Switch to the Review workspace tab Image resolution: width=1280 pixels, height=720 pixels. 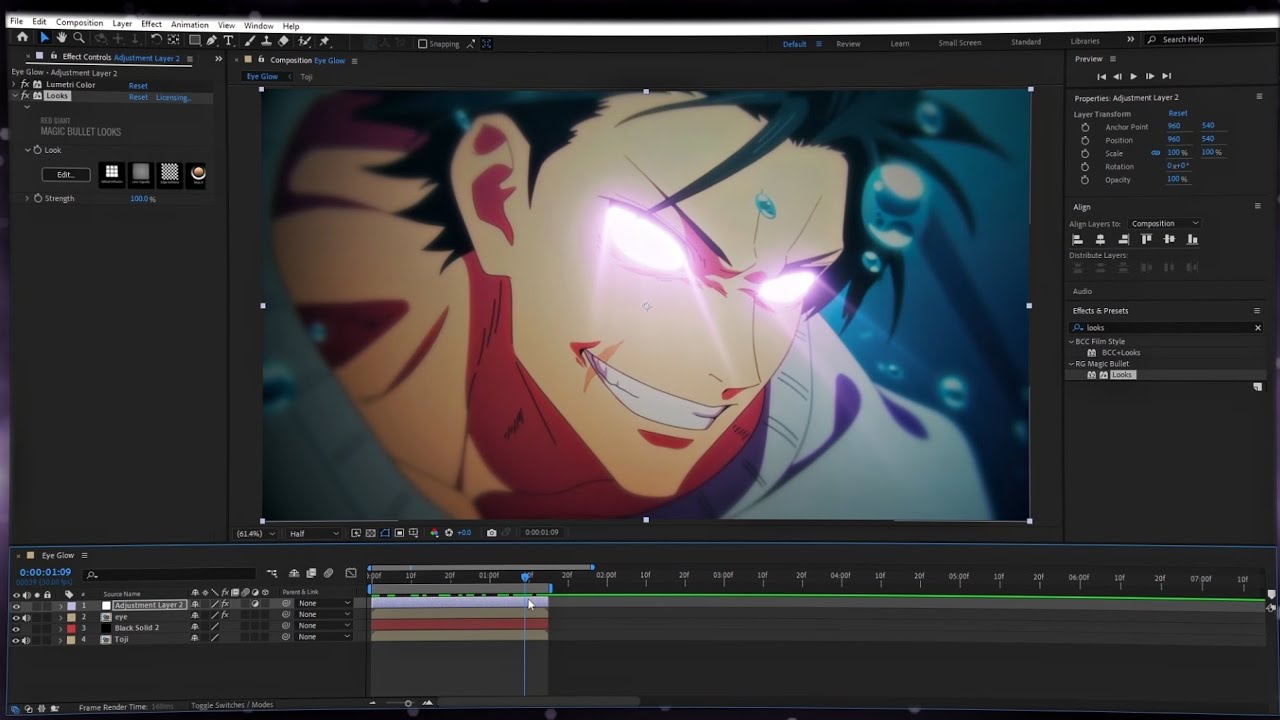(x=848, y=44)
